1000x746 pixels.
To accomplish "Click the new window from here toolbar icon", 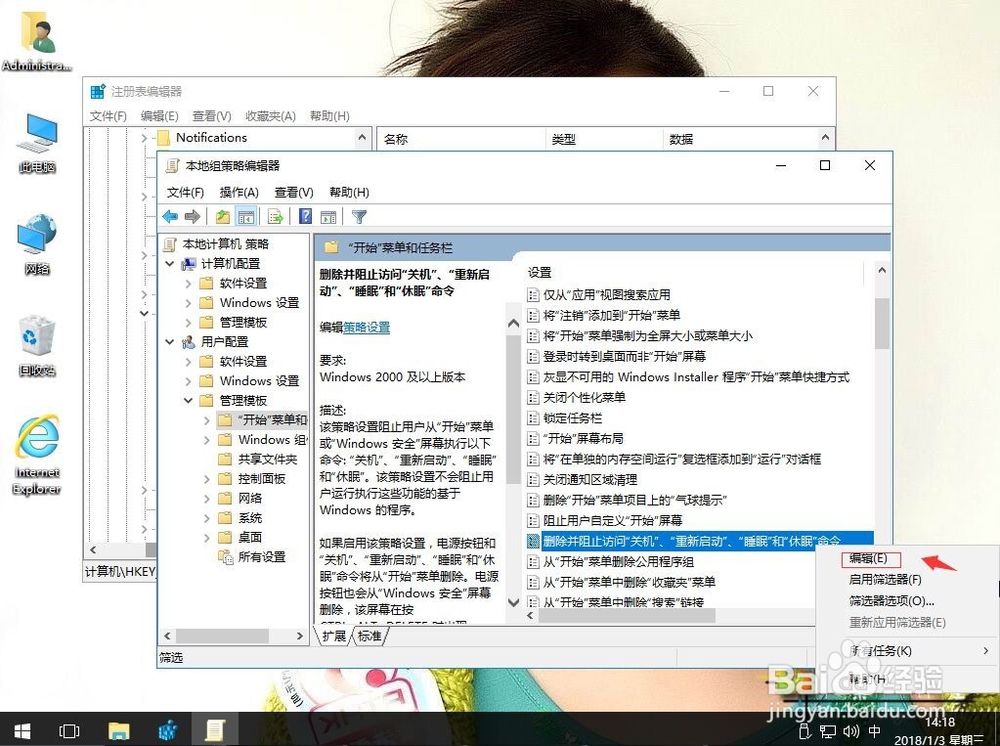I will click(x=328, y=215).
